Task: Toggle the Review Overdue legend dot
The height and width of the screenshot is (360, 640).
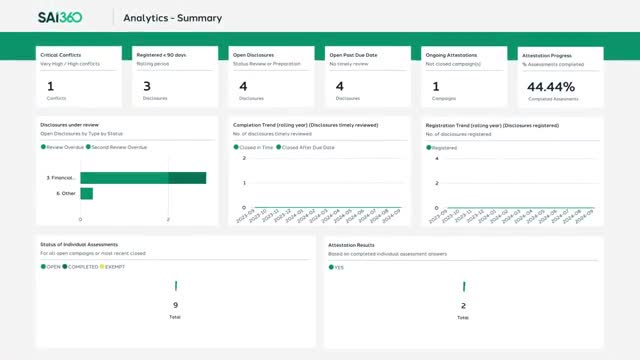Action: (43, 147)
